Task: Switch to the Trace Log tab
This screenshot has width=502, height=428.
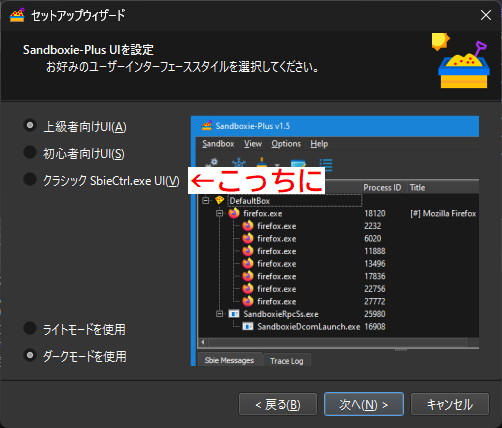Action: (287, 361)
